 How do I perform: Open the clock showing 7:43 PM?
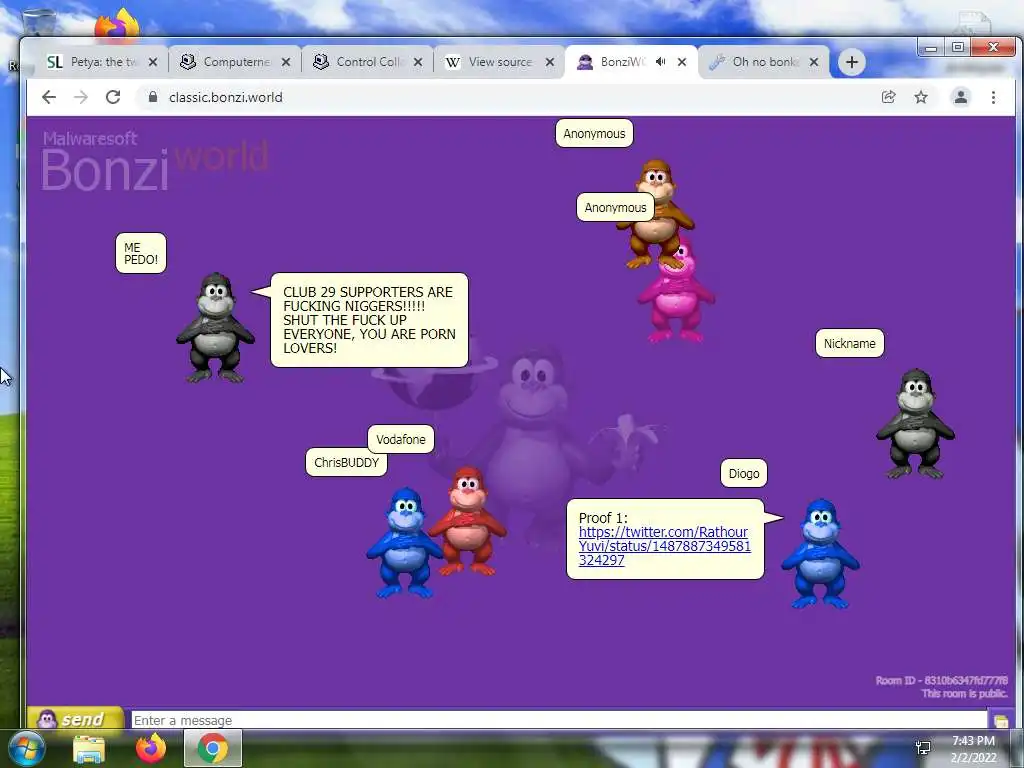click(973, 749)
